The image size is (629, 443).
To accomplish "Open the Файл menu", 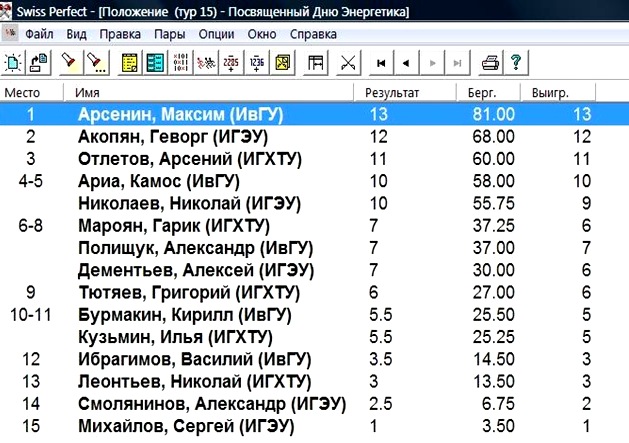I will tap(39, 34).
